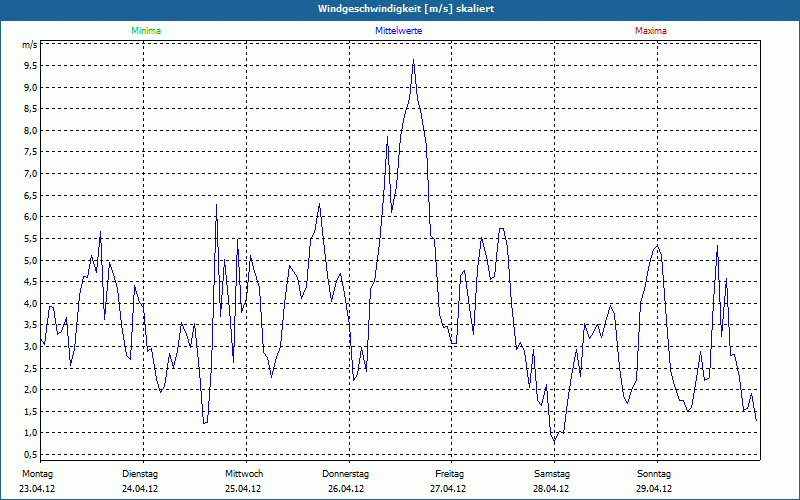Click the date 25.04.12
Screen dimensions: 800x500
coord(243,489)
